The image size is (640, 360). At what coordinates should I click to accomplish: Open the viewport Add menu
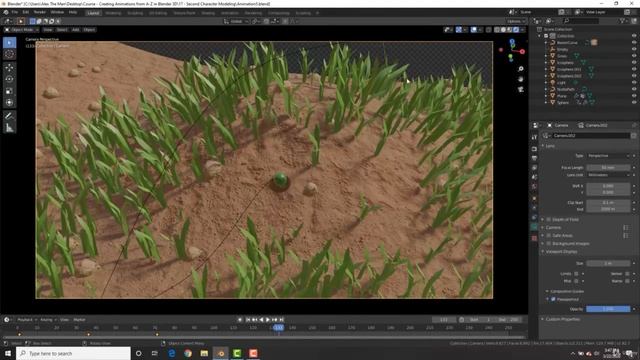(76, 30)
